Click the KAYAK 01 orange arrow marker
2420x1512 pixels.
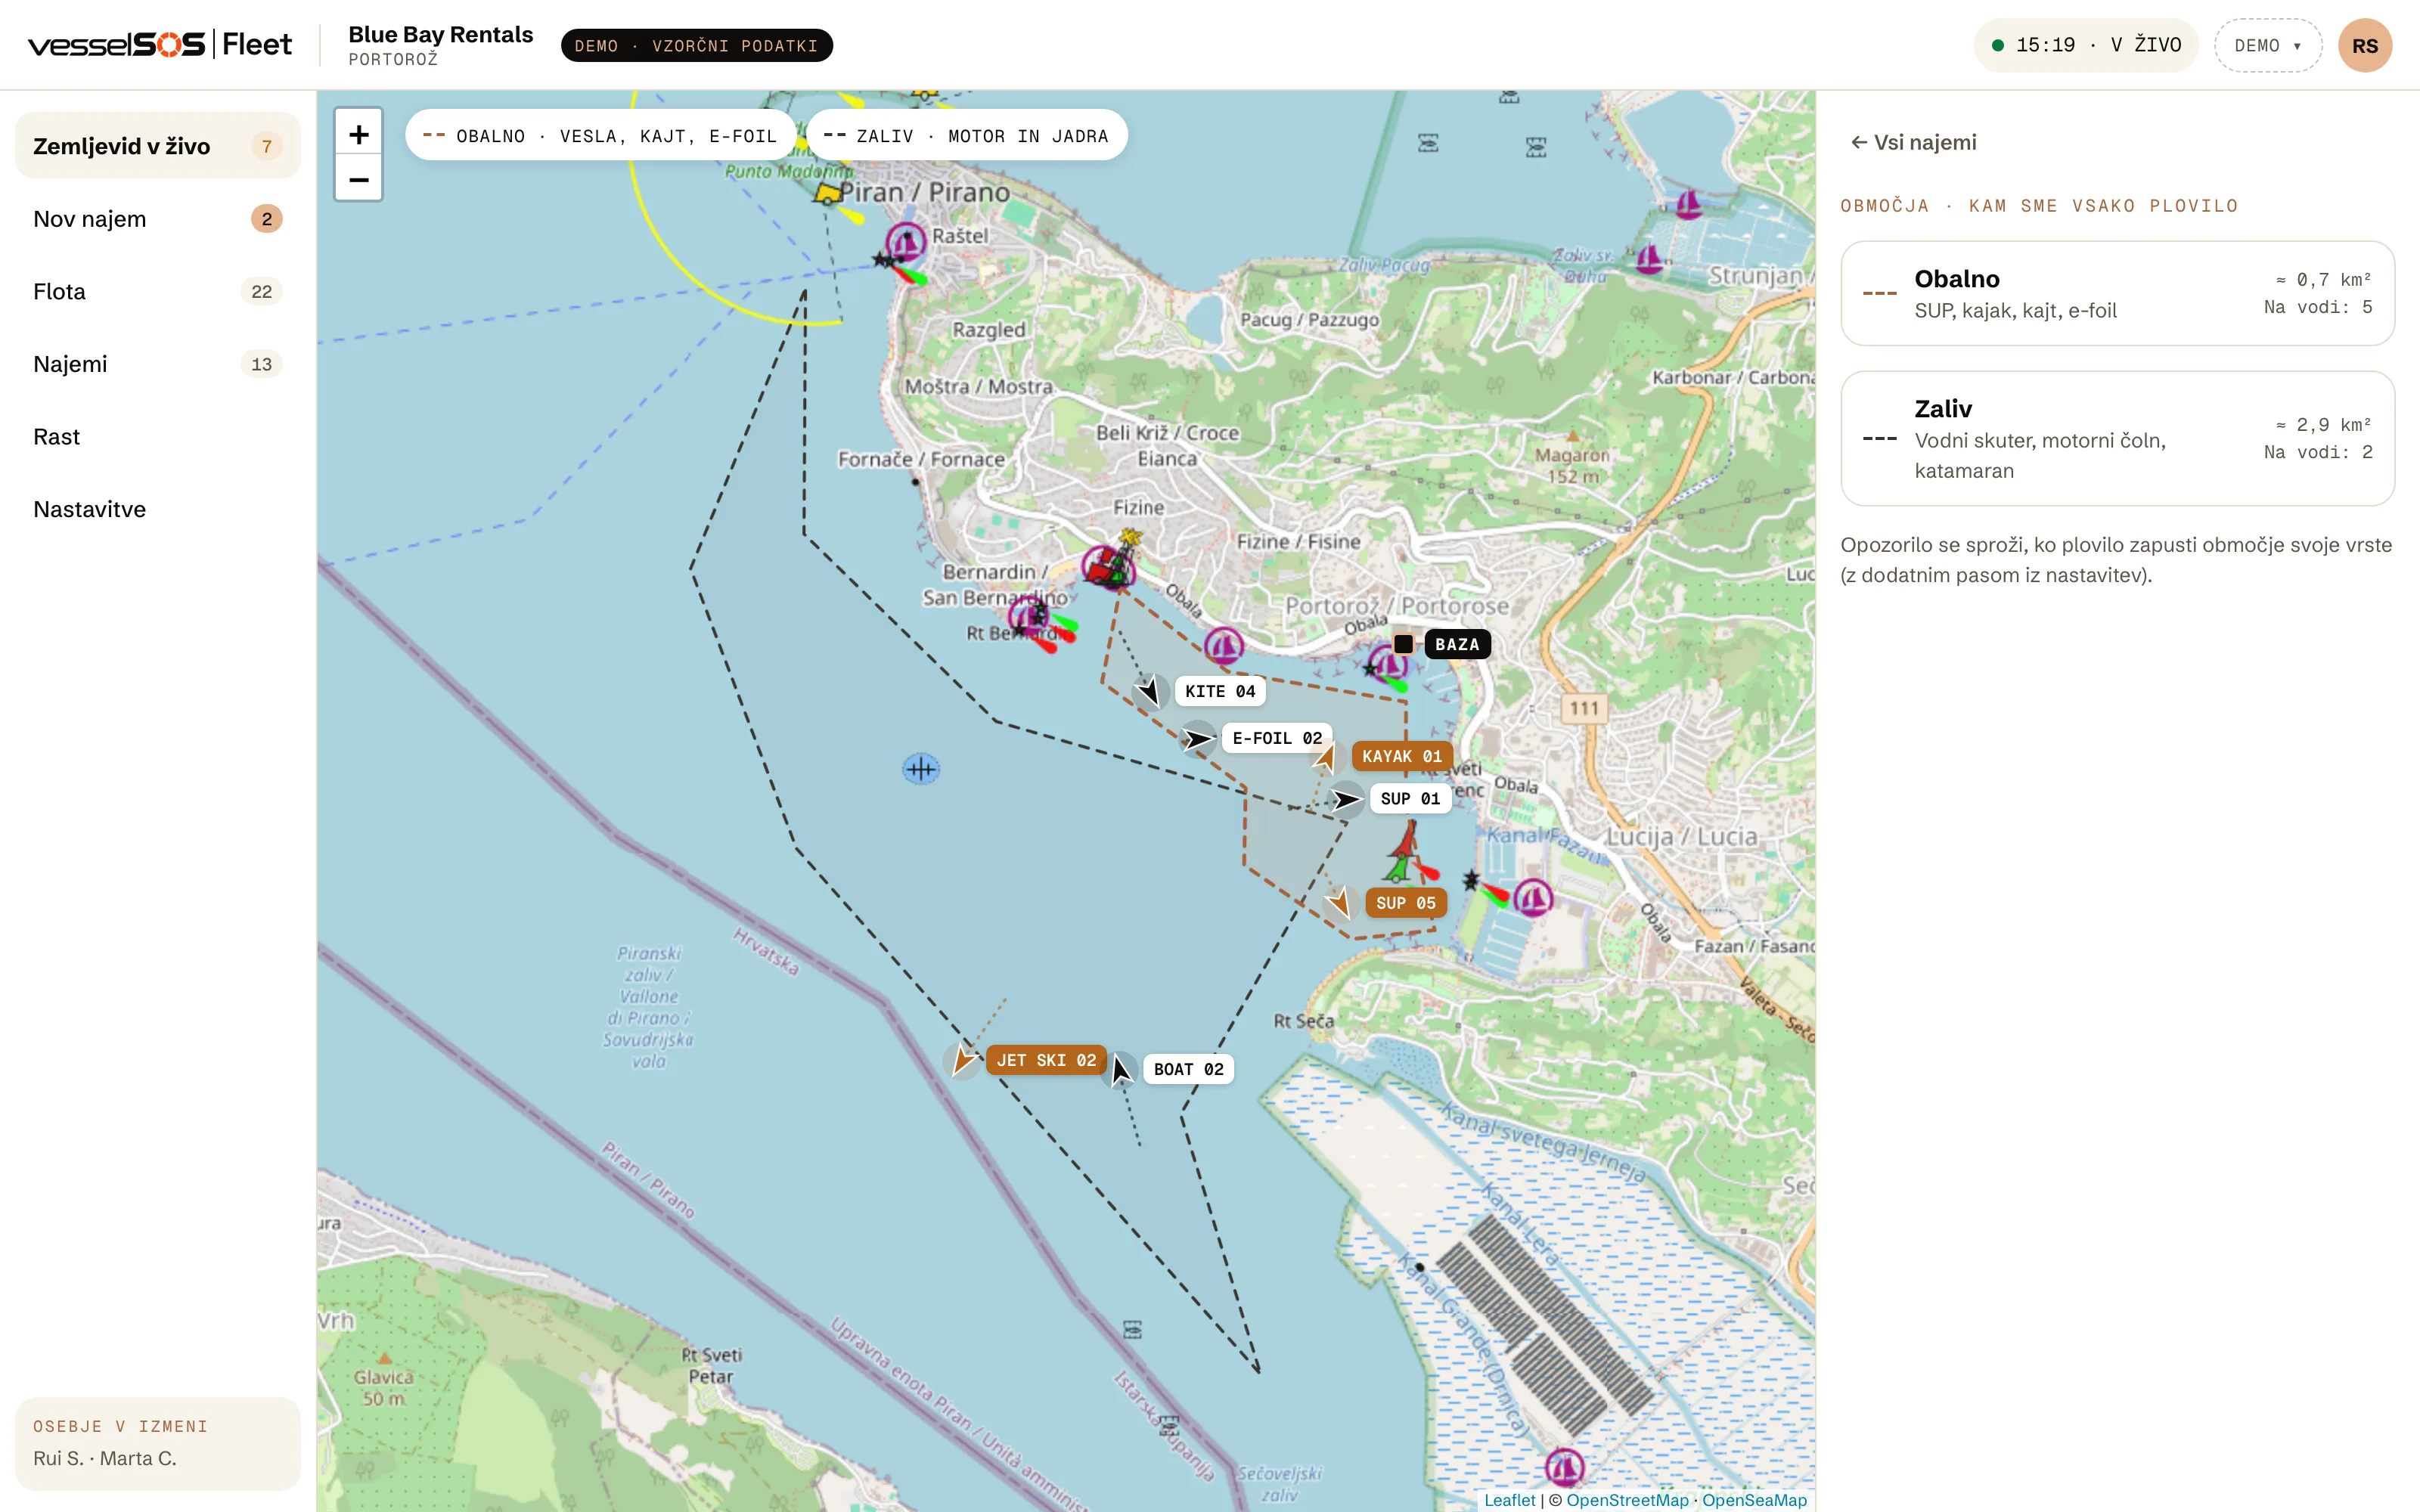click(1325, 755)
